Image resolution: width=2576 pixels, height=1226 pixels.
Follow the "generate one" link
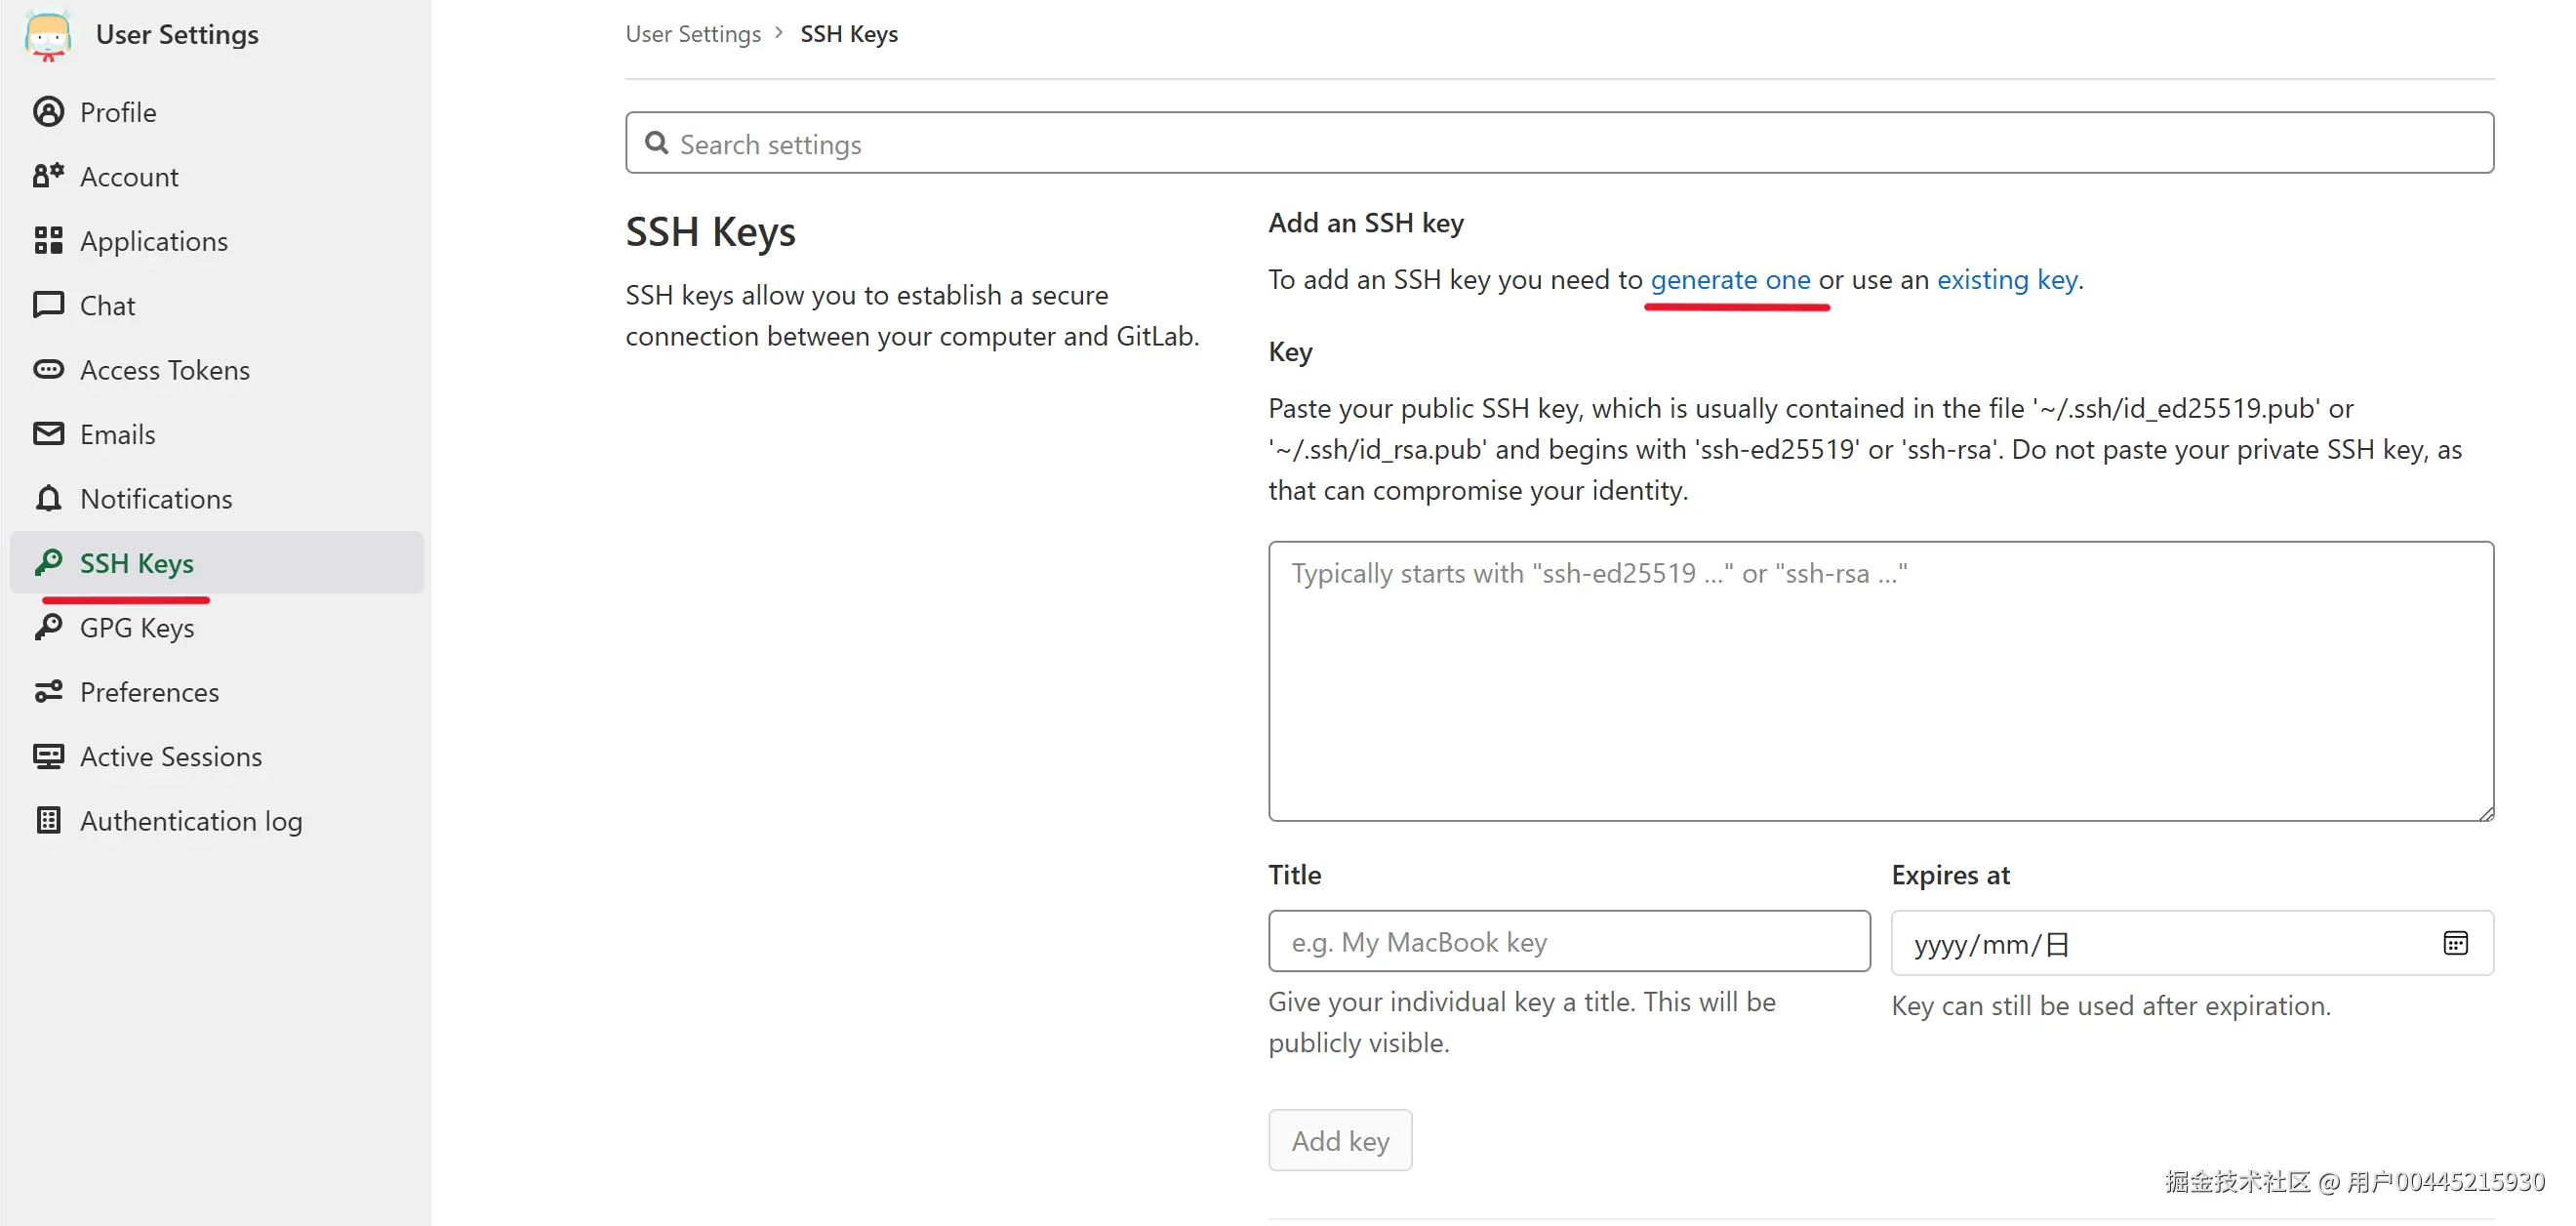1730,280
